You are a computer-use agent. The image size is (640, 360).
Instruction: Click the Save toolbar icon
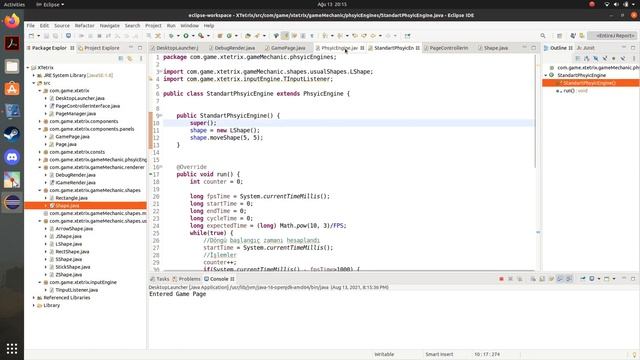[47, 36]
